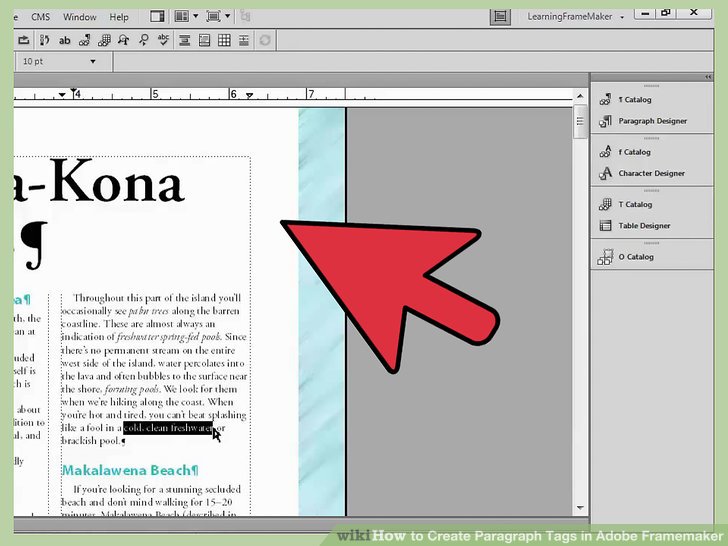The height and width of the screenshot is (546, 728).
Task: Click the spell check abc icon
Action: tap(165, 41)
